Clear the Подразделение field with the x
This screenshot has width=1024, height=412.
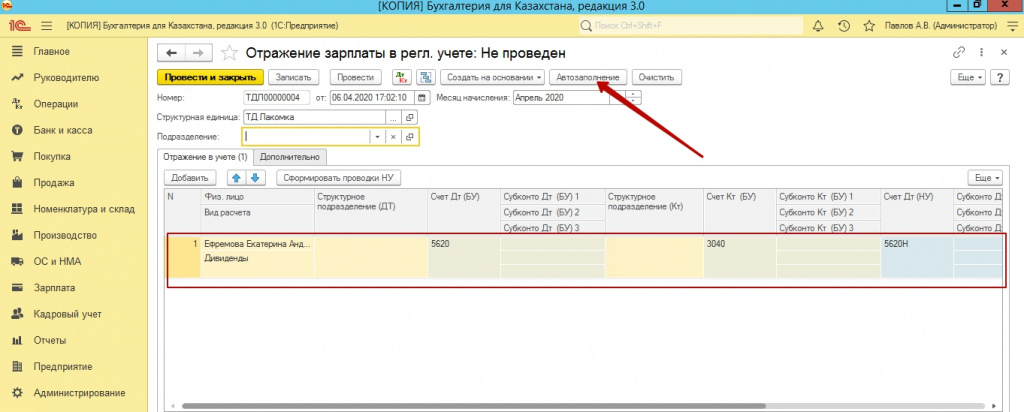point(393,137)
